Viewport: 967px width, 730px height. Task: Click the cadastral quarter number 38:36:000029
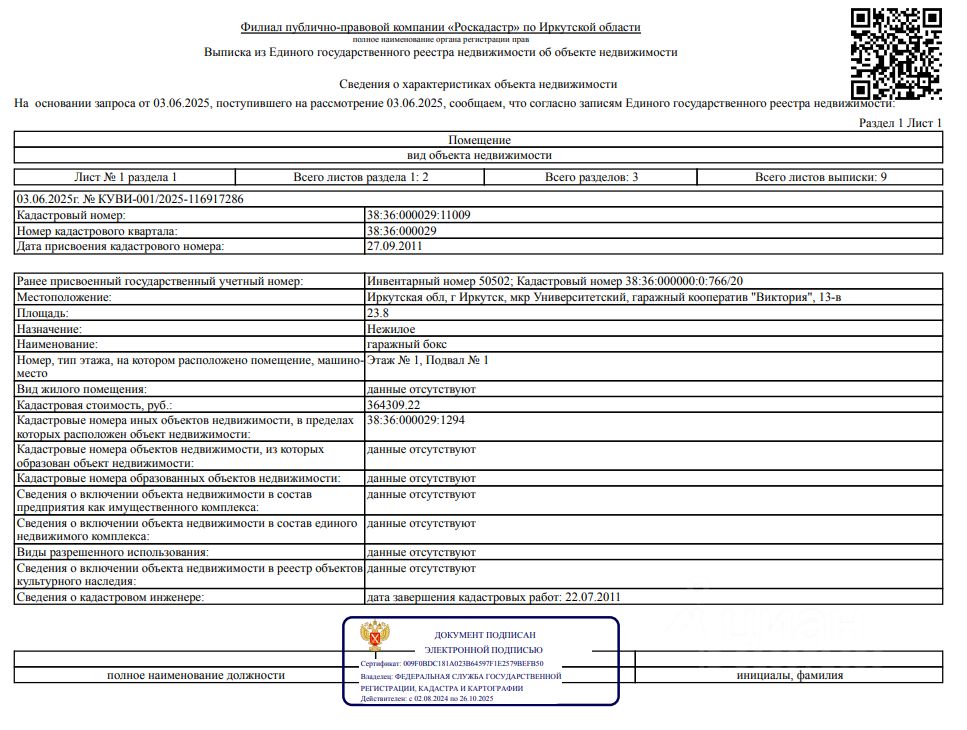tap(401, 231)
